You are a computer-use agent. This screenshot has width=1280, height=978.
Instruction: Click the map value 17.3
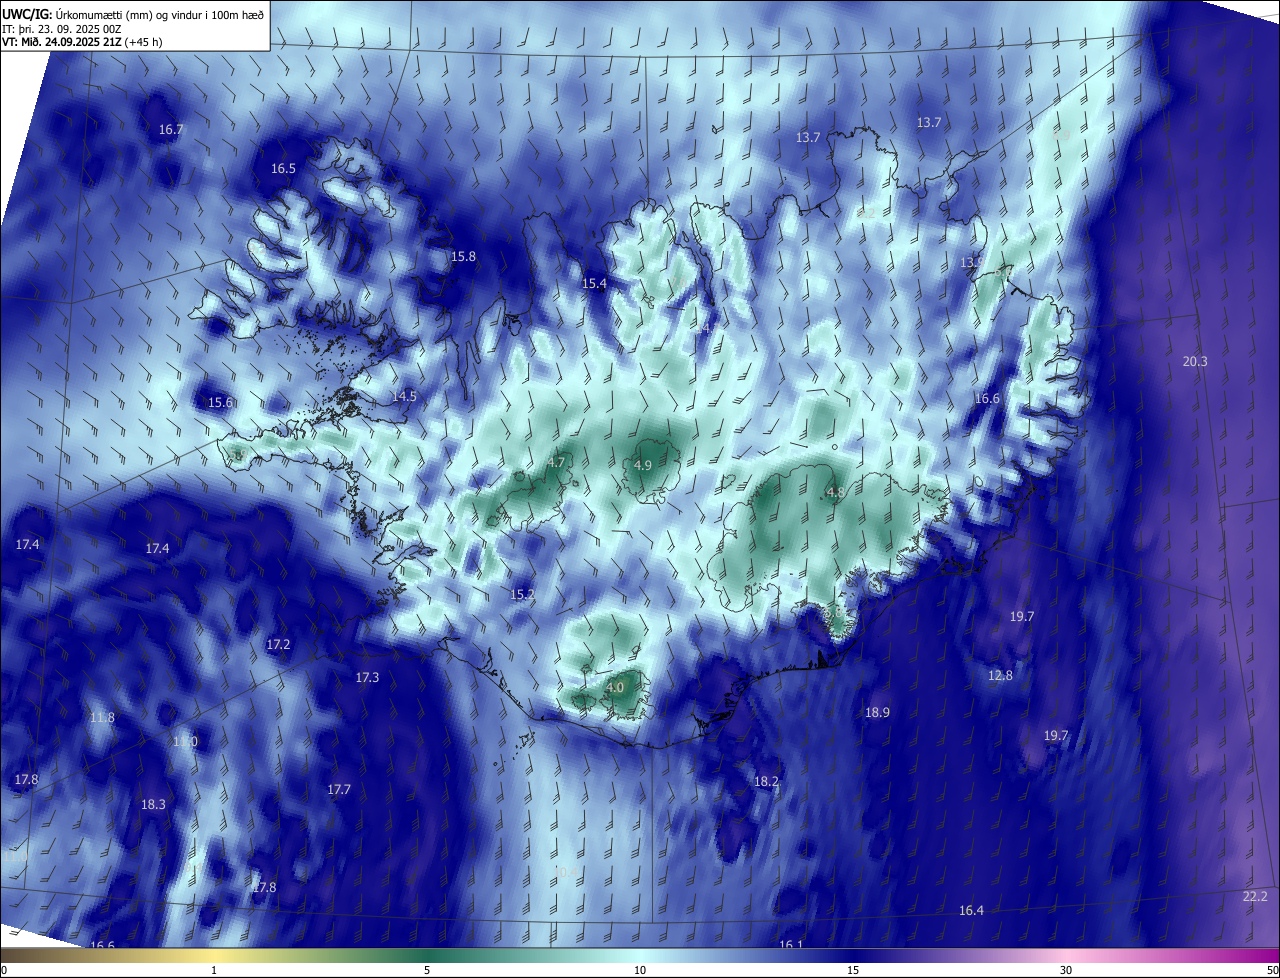[367, 678]
